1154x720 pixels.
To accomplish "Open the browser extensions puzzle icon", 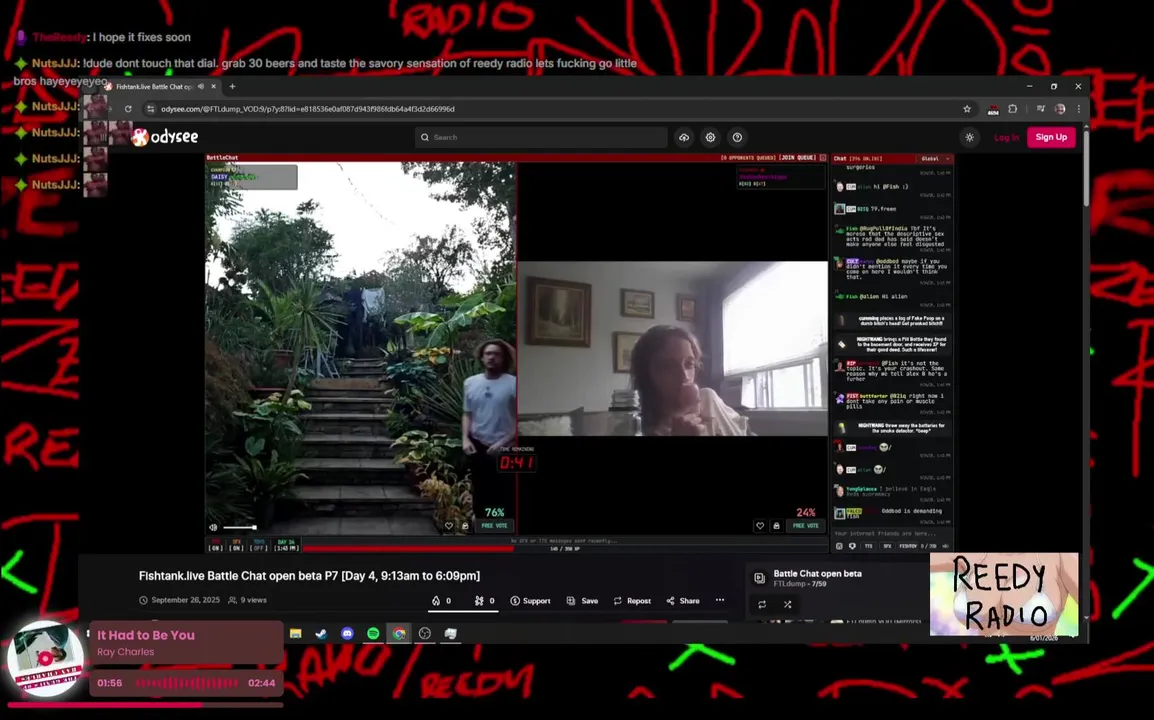I will click(x=1013, y=109).
